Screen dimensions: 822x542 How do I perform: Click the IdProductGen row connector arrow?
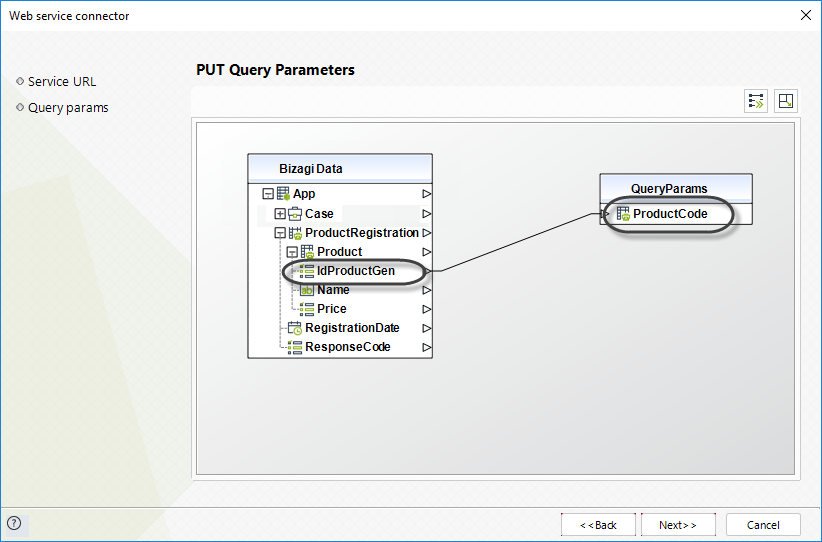point(428,271)
